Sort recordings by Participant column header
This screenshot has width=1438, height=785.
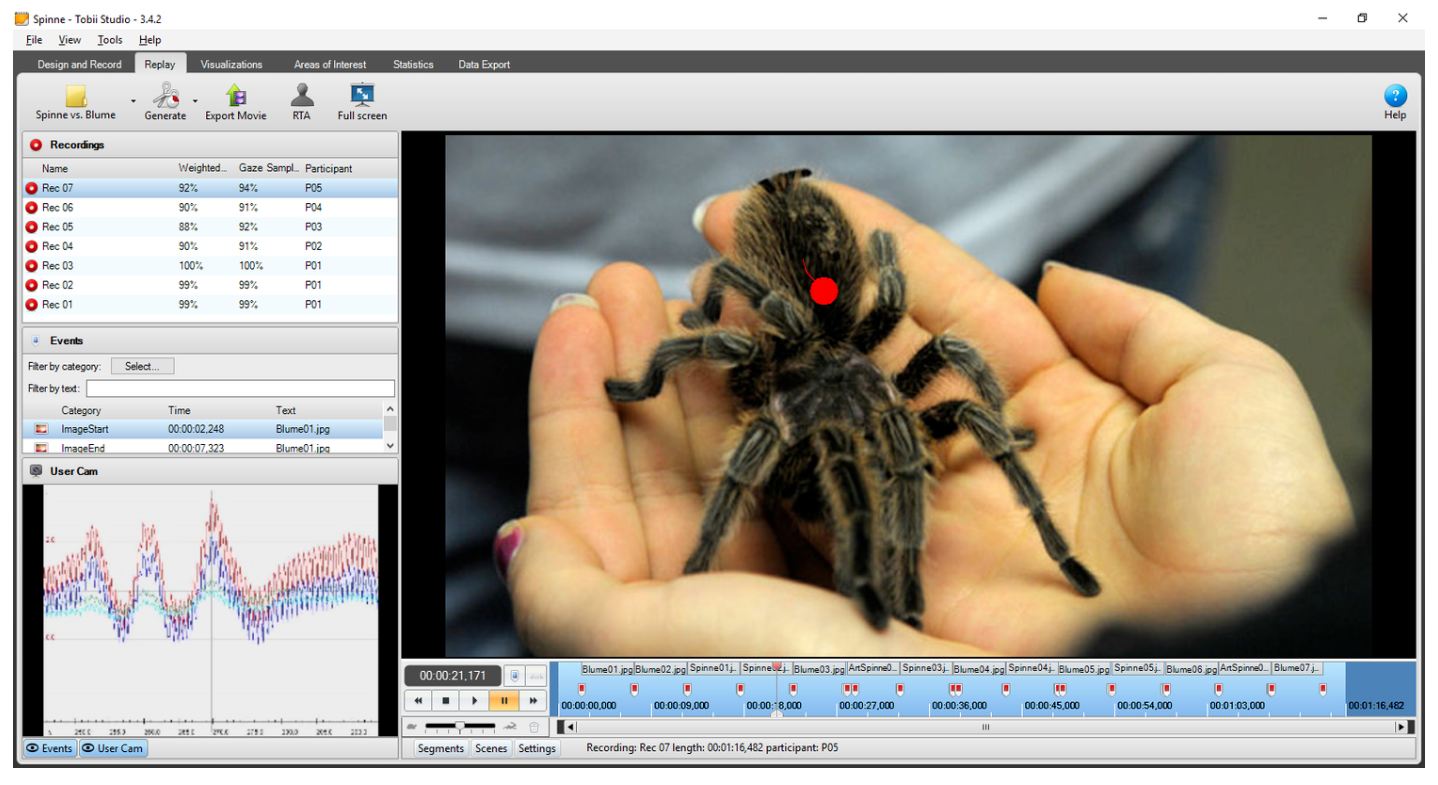[x=329, y=169]
